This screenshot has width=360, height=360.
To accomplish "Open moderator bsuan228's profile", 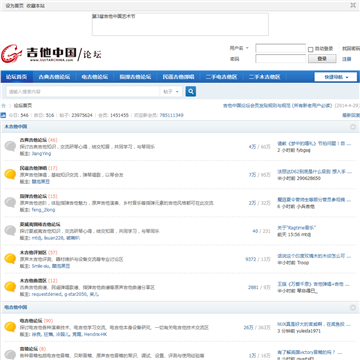I will tap(53, 238).
